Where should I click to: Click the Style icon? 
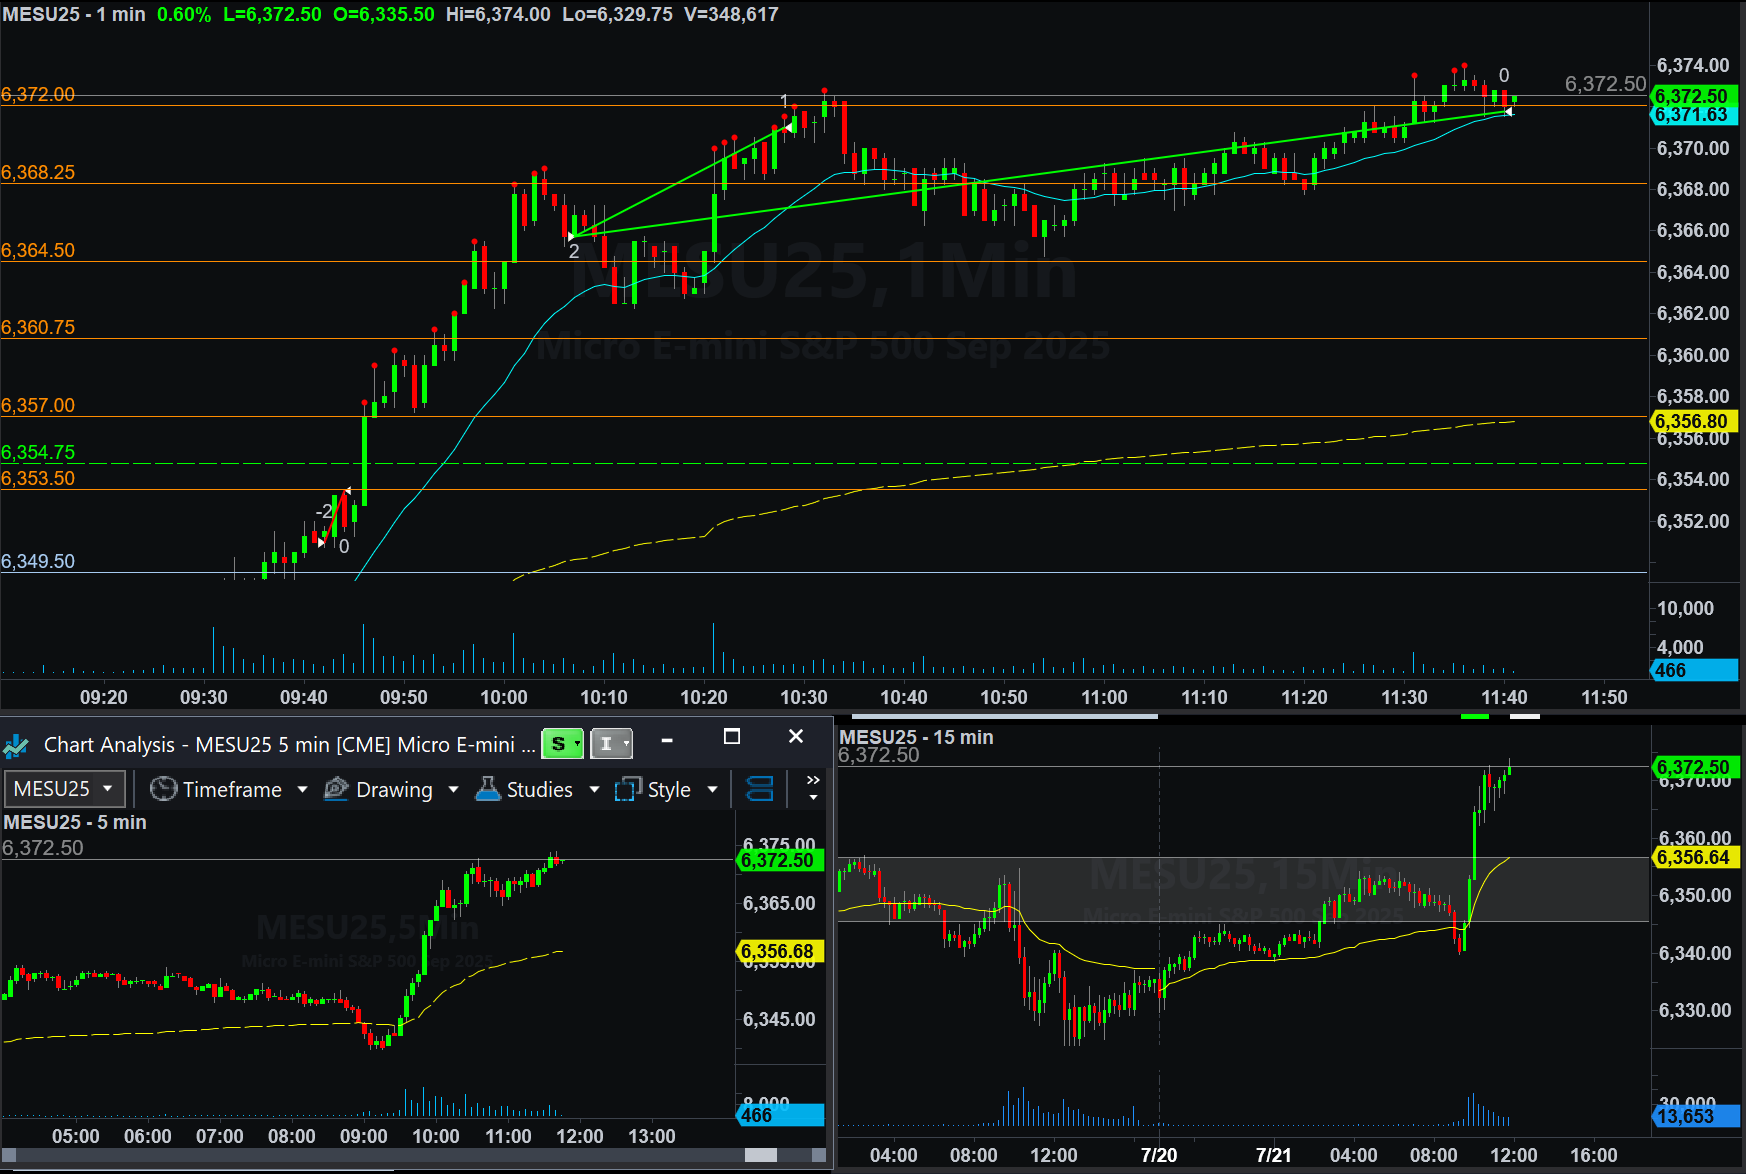(x=628, y=789)
